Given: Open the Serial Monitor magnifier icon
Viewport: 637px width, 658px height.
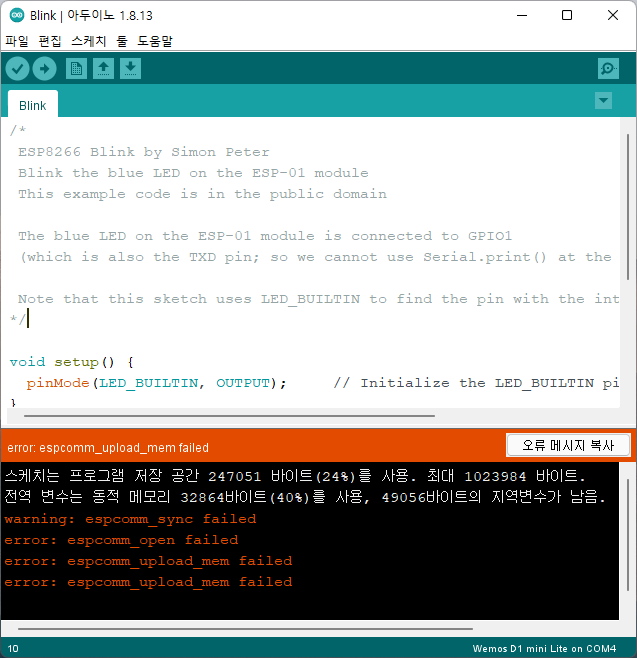Looking at the screenshot, I should (608, 68).
